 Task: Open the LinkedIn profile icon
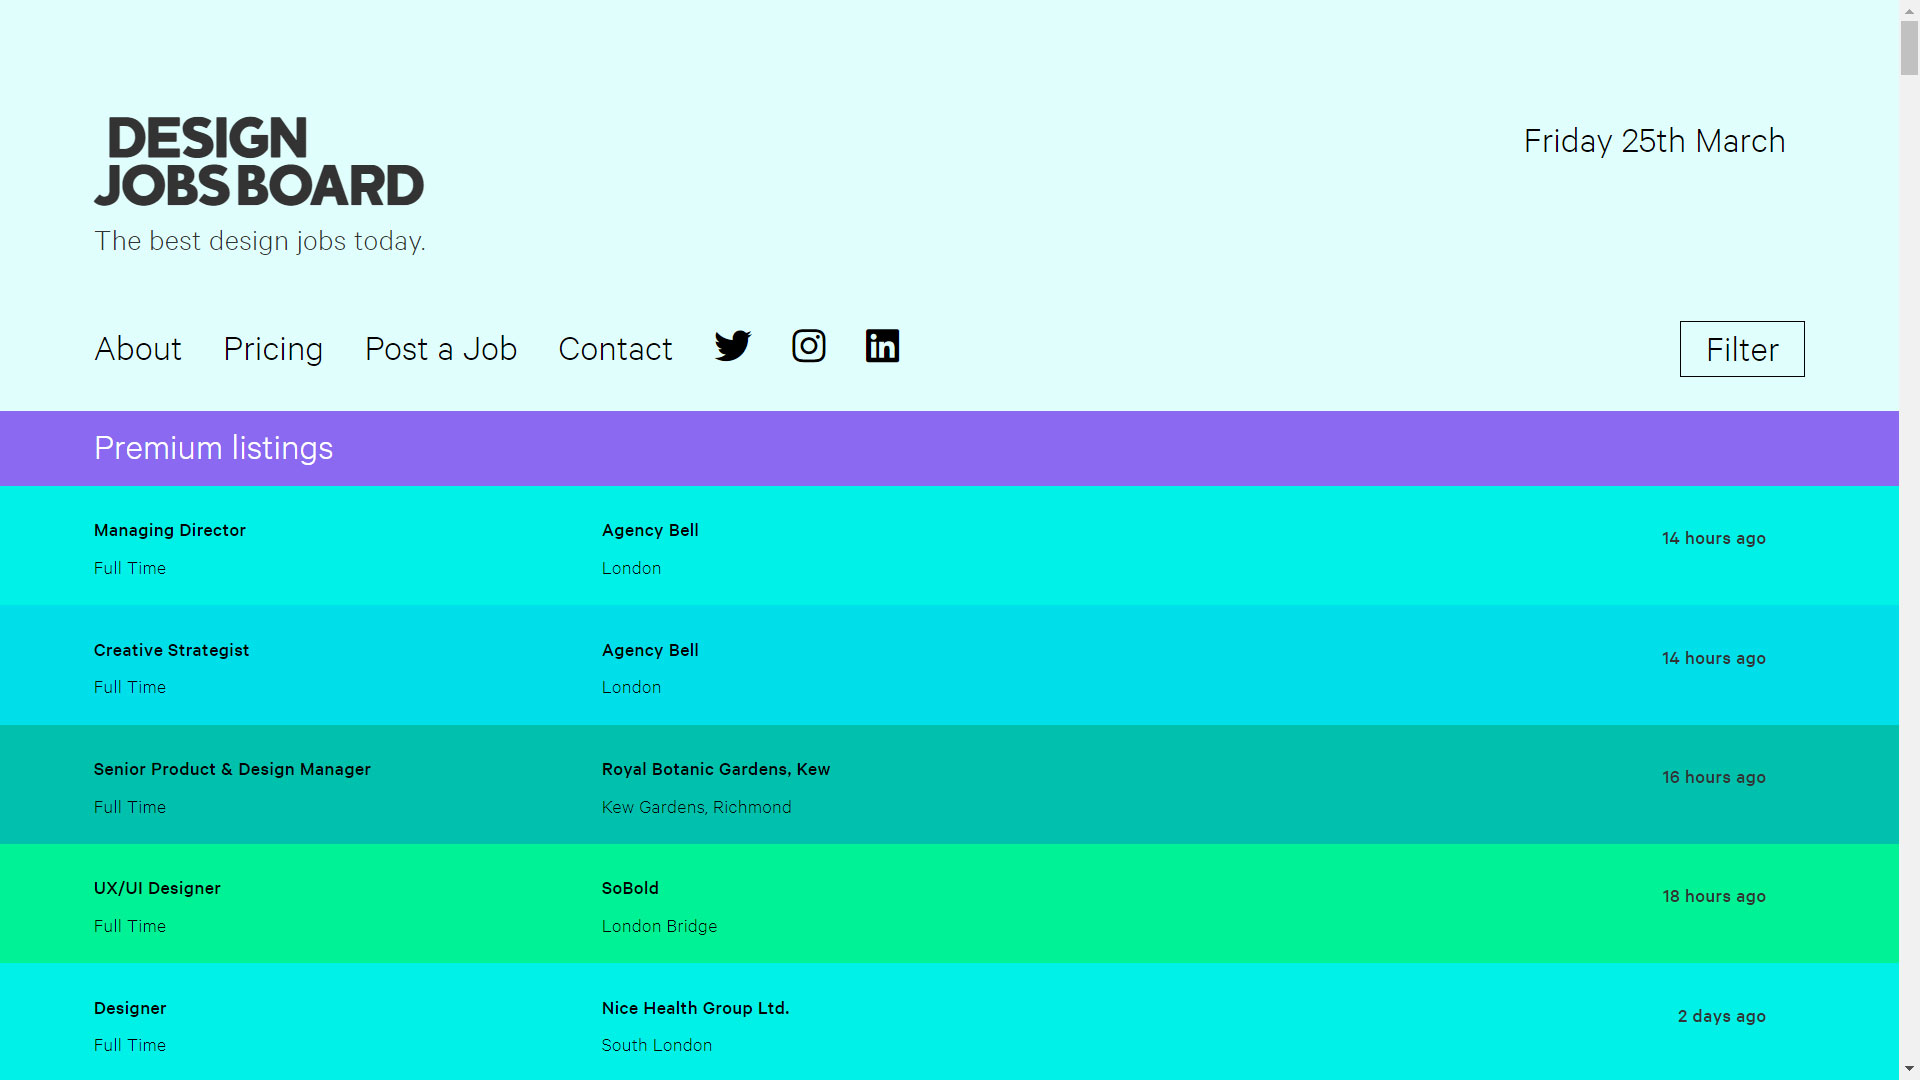(883, 346)
